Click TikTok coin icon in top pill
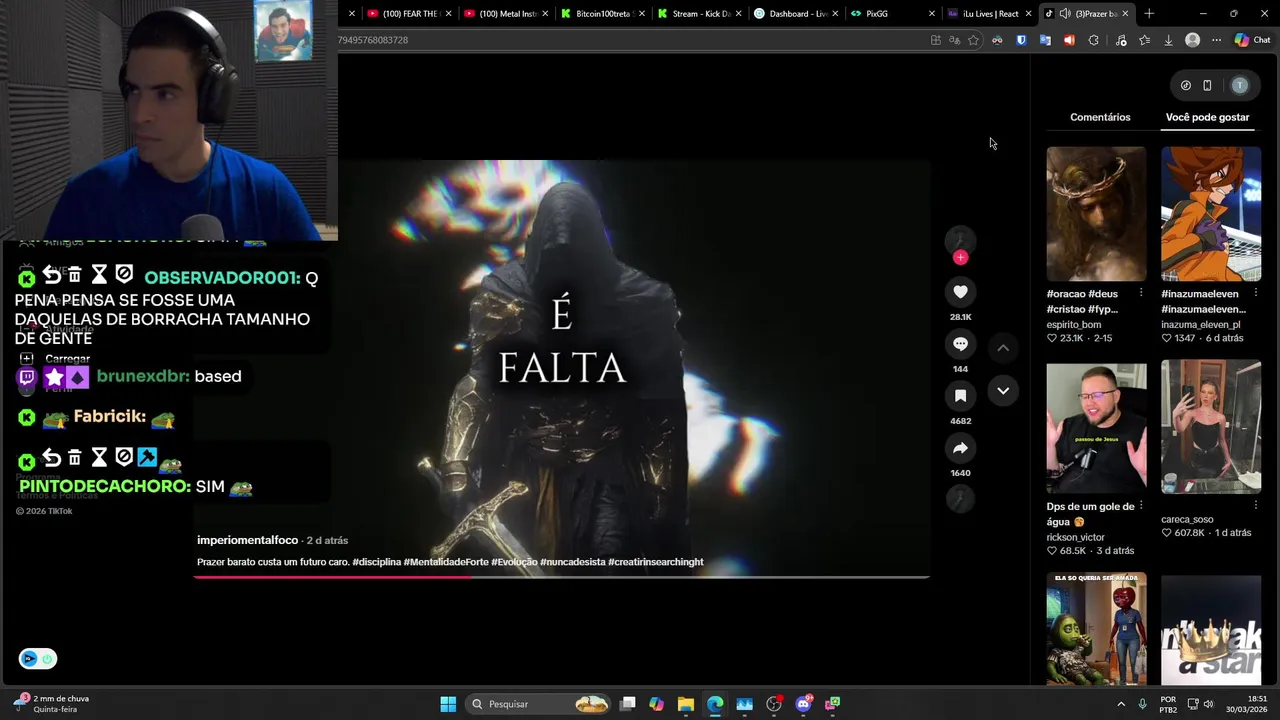The height and width of the screenshot is (720, 1280). click(x=1186, y=85)
